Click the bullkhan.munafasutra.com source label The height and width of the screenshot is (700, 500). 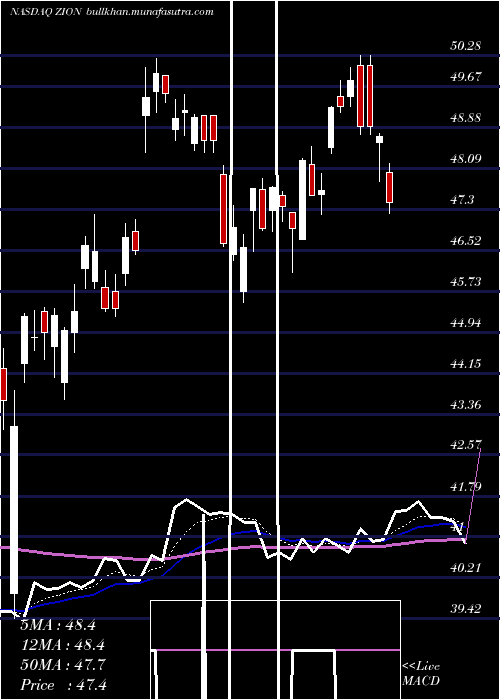[149, 12]
